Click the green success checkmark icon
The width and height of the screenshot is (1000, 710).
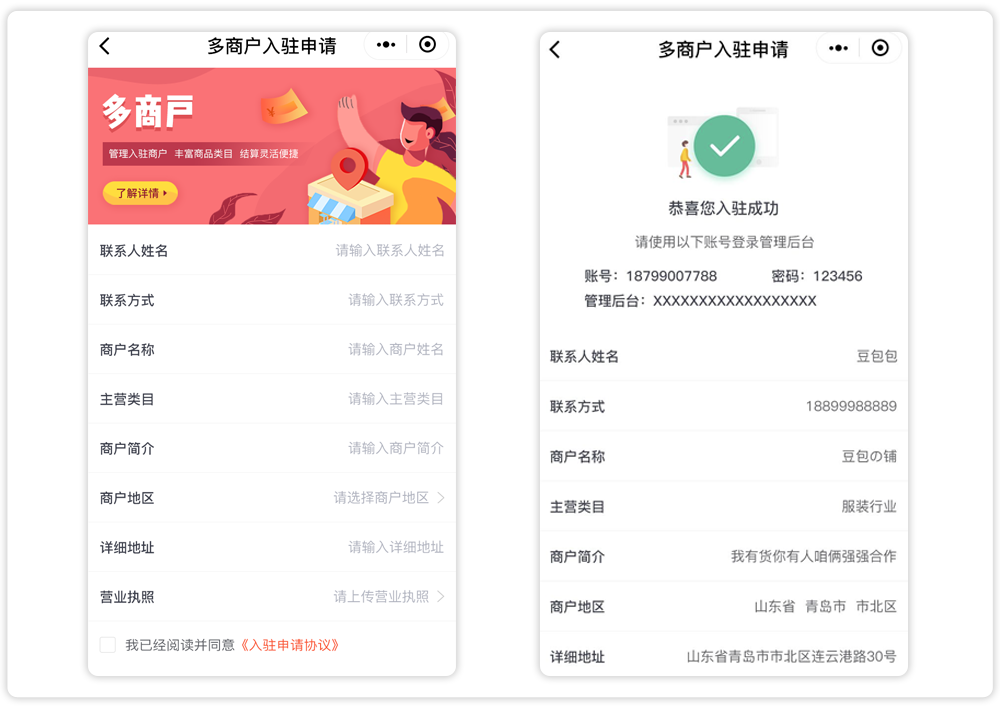[x=724, y=146]
